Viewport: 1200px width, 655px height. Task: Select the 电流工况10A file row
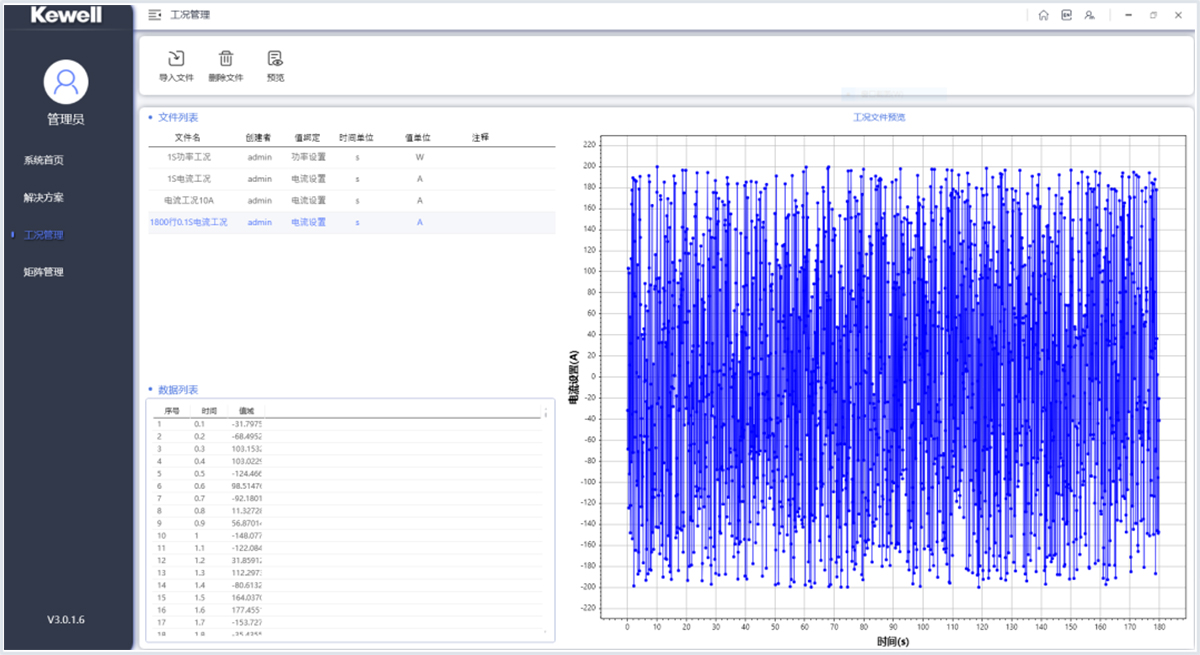click(x=189, y=201)
